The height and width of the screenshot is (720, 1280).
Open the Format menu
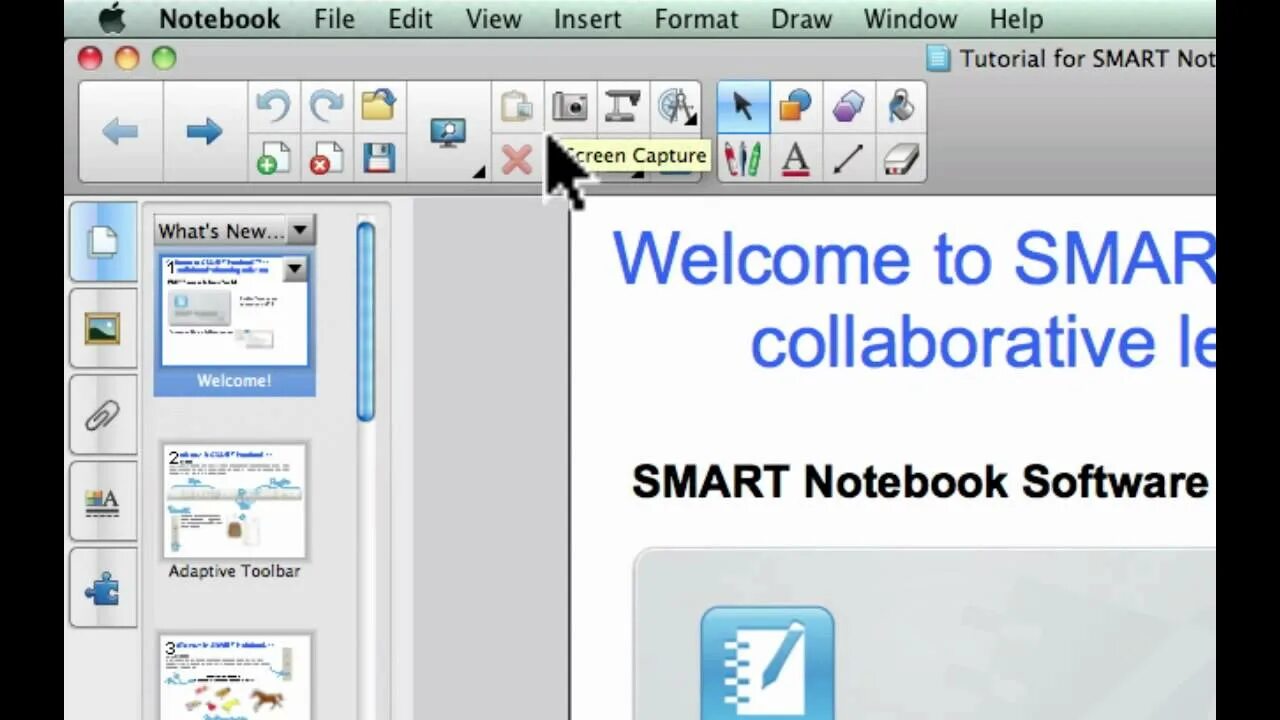[696, 18]
